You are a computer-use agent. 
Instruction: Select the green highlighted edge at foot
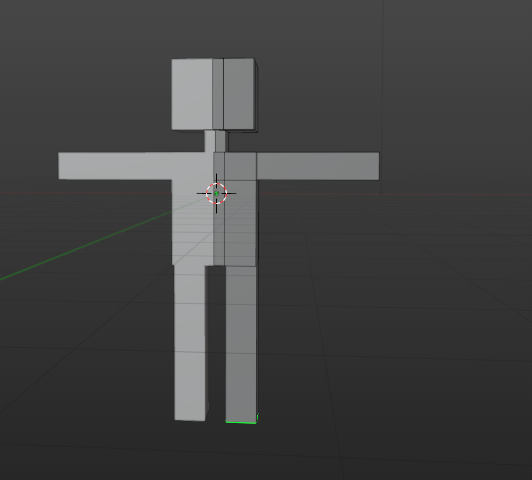(x=242, y=421)
